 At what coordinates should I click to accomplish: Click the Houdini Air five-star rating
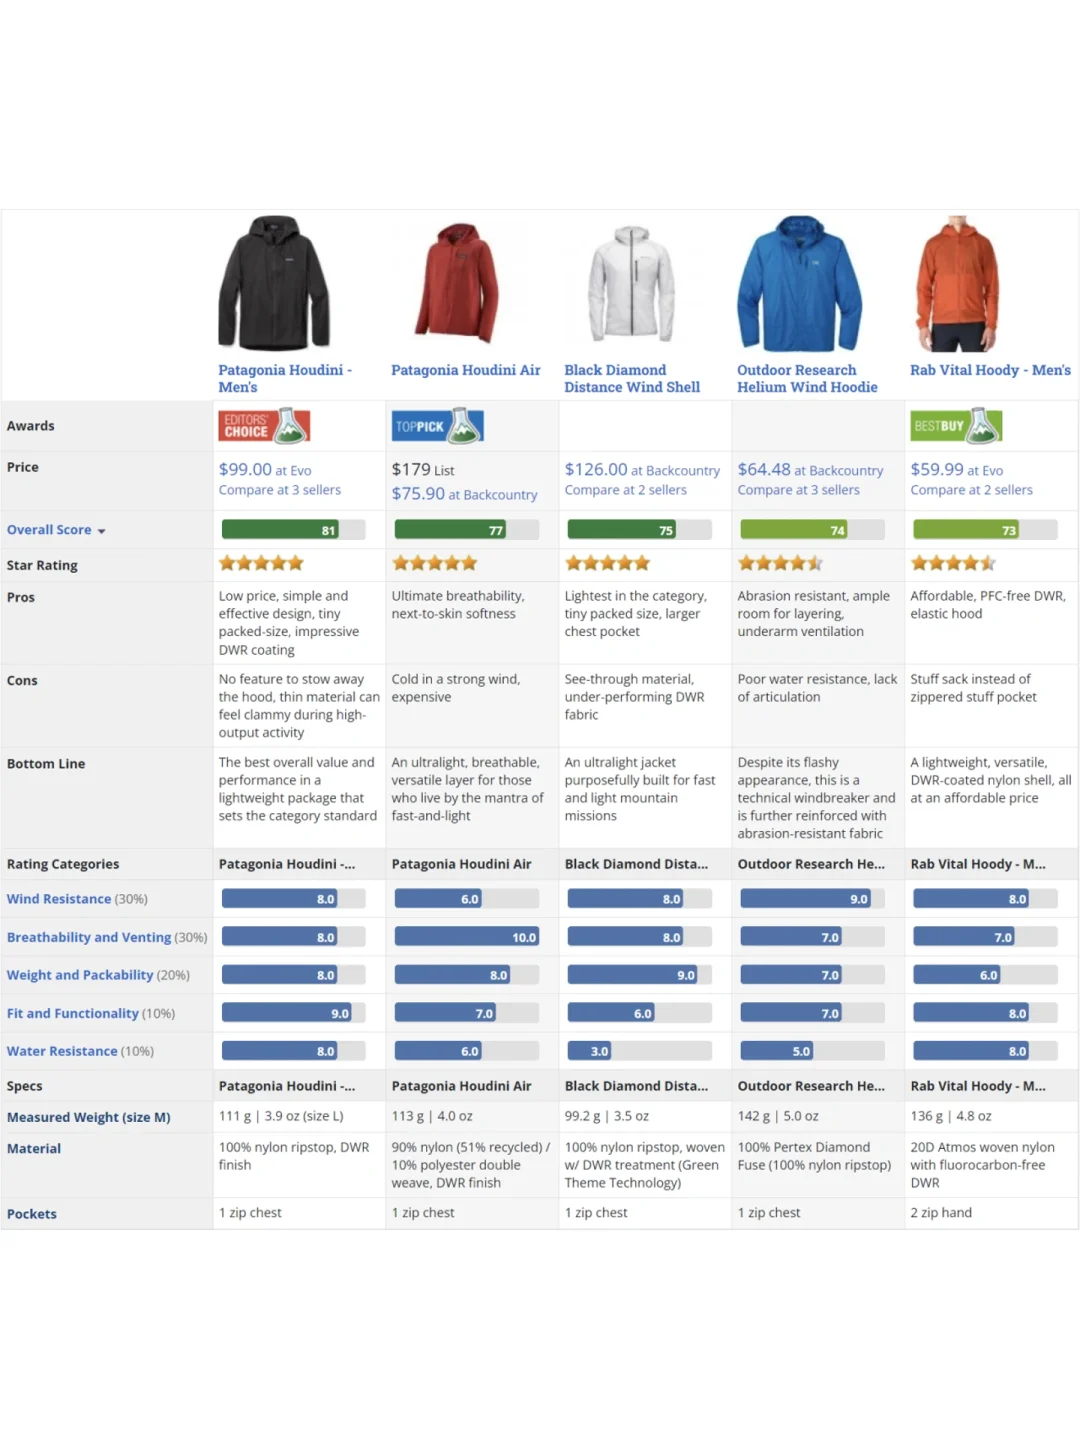pyautogui.click(x=434, y=564)
